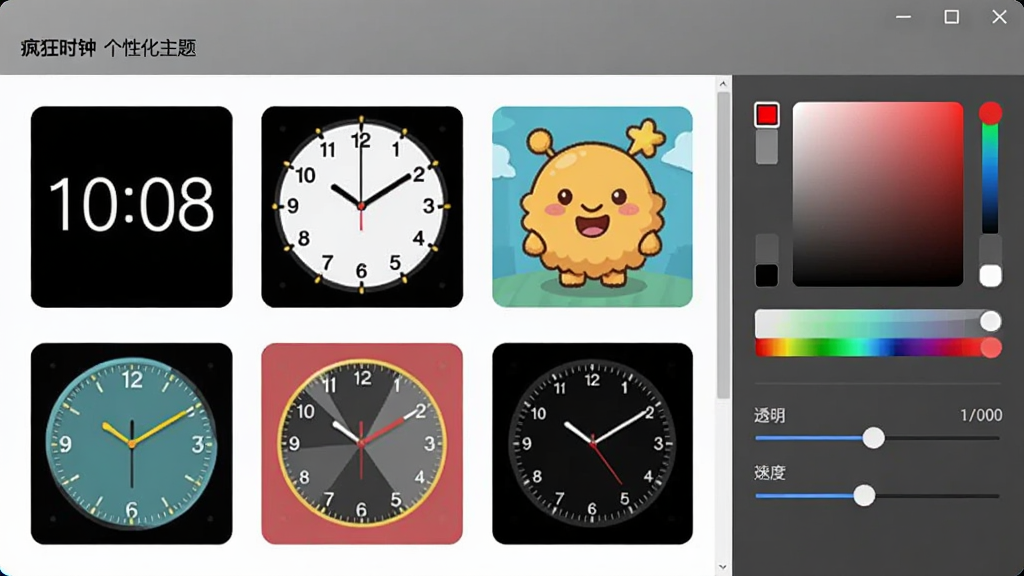This screenshot has height=576, width=1024.
Task: Select the digital 10:08 clock theme
Action: (131, 206)
